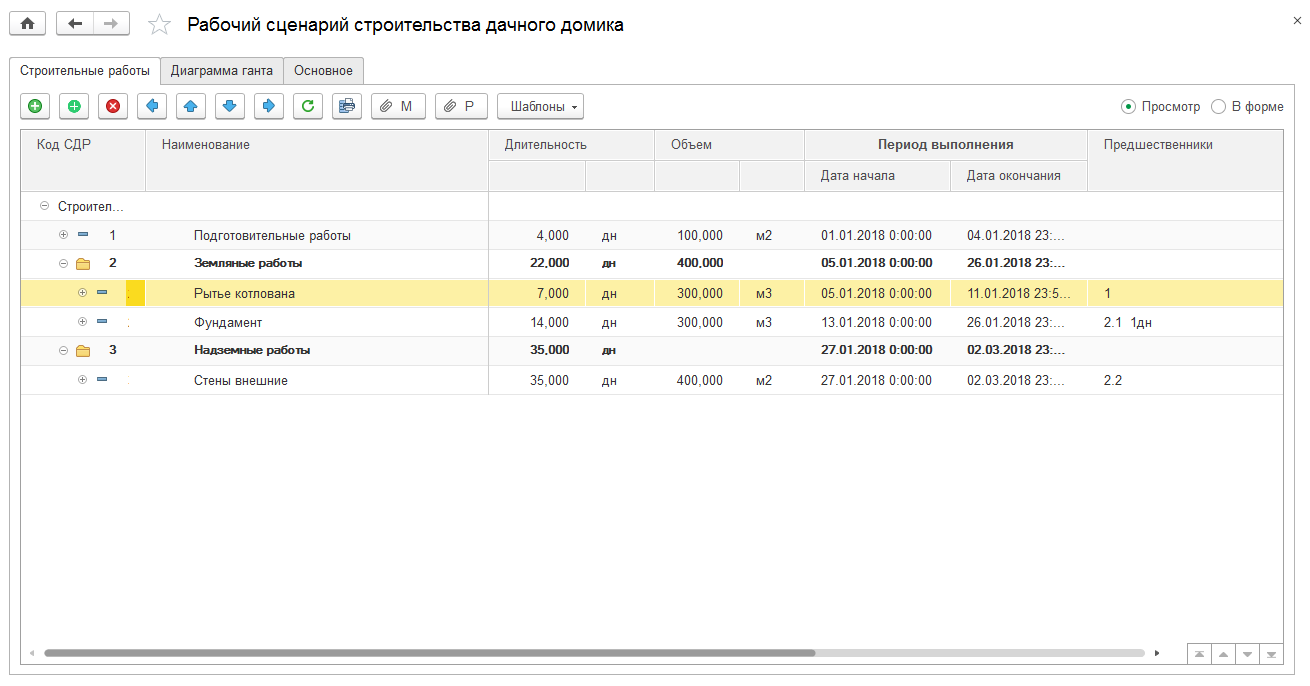The image size is (1310, 686).
Task: Click the 22,000 duration cell
Action: 537,264
